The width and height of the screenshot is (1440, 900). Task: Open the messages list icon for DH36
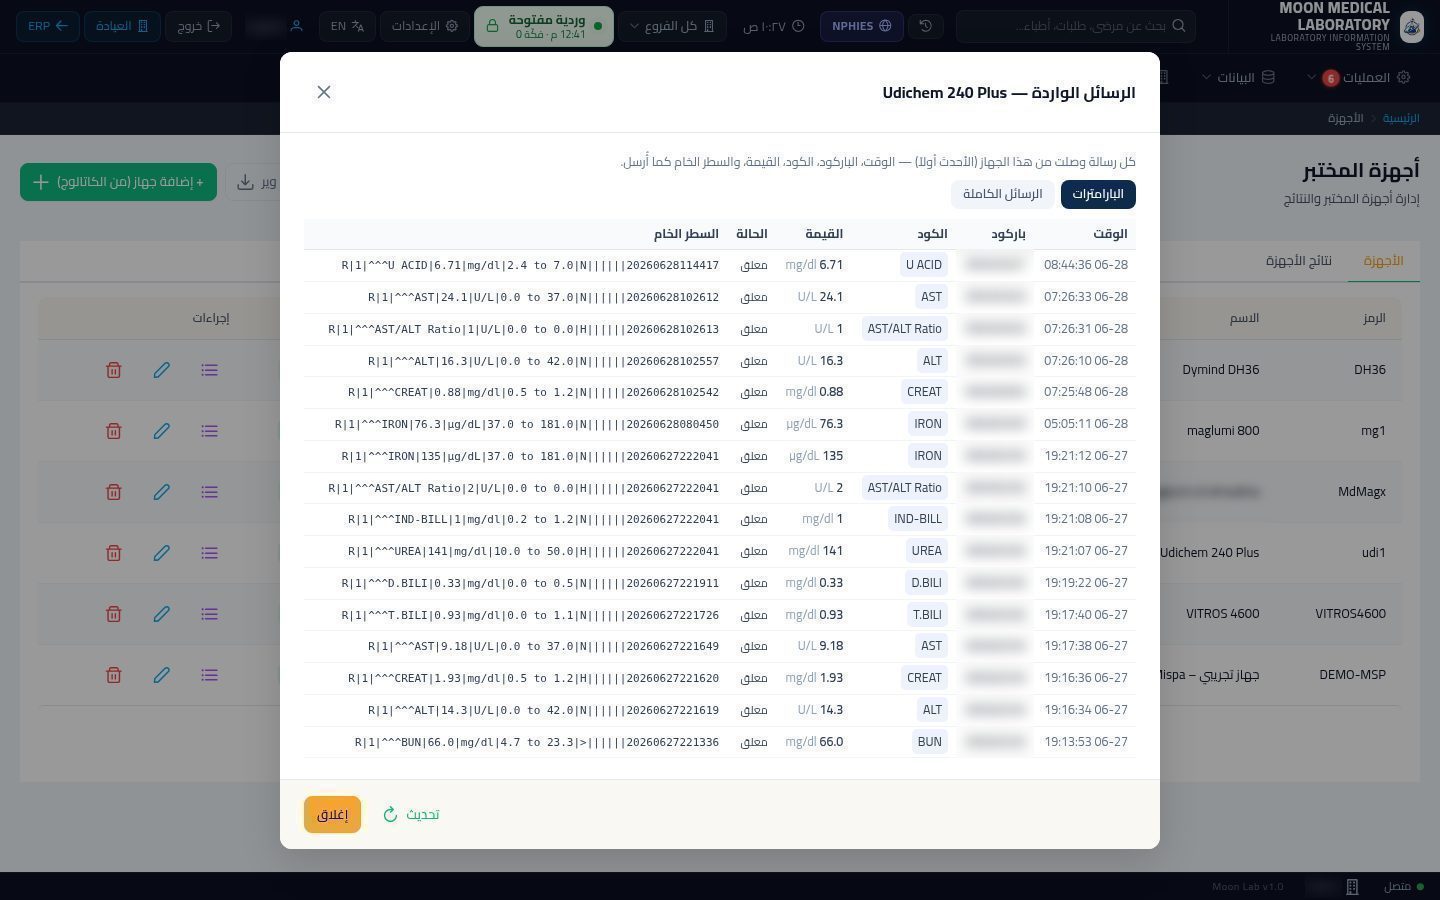209,370
